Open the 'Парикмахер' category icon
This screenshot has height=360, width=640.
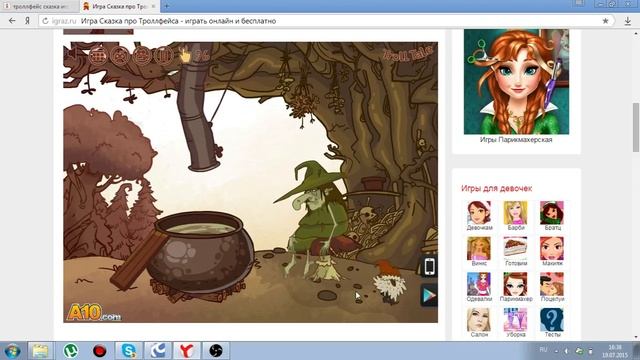[516, 284]
